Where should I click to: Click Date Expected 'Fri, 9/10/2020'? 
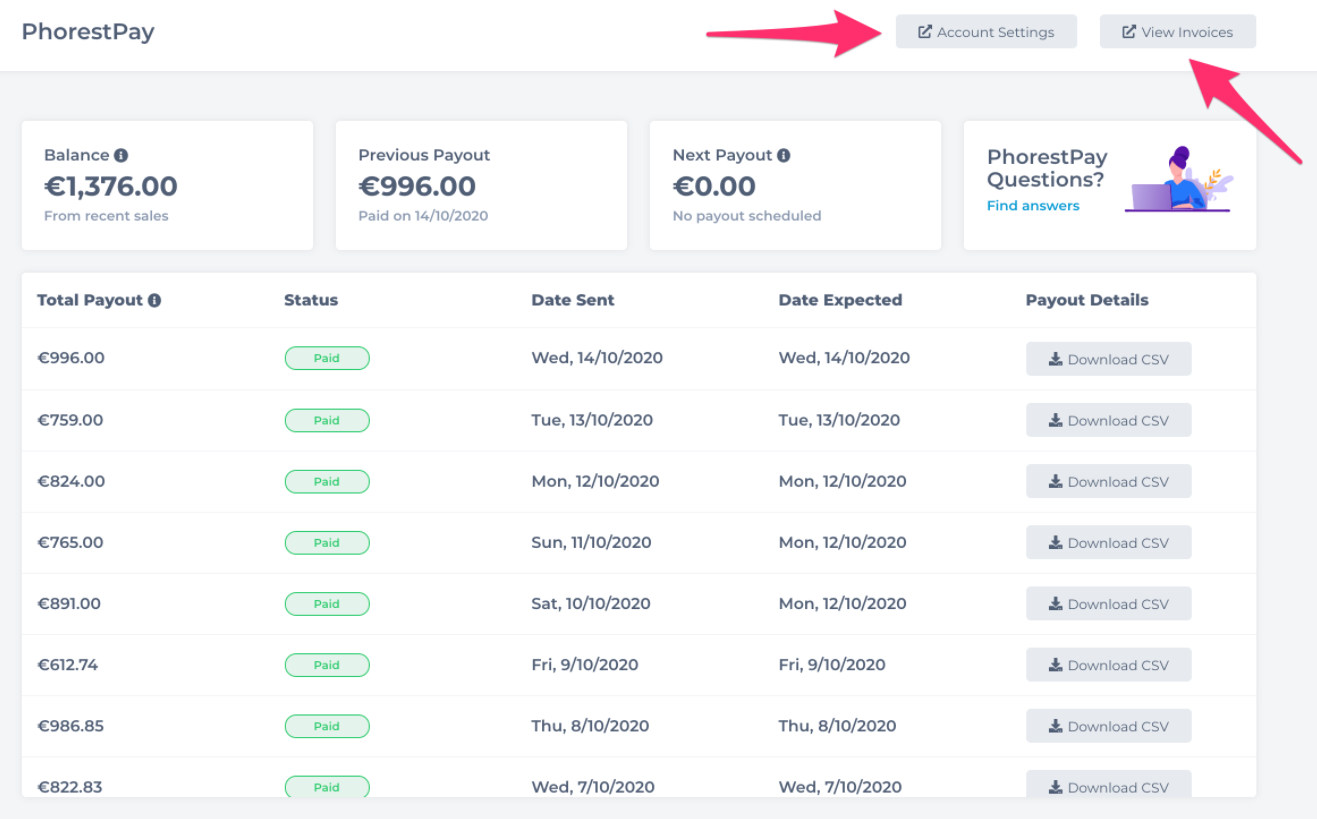(x=832, y=664)
